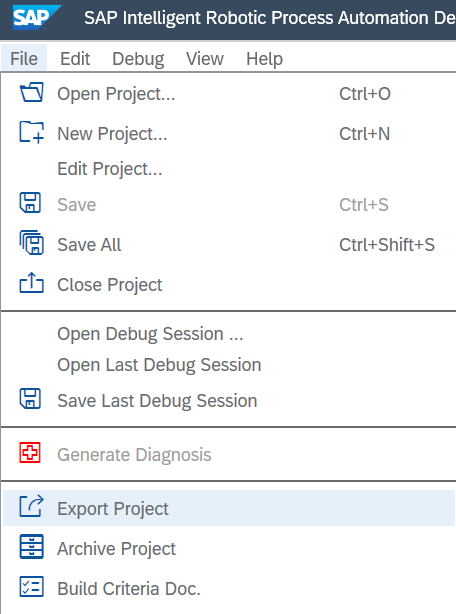
Task: Open the Help menu
Action: (264, 59)
